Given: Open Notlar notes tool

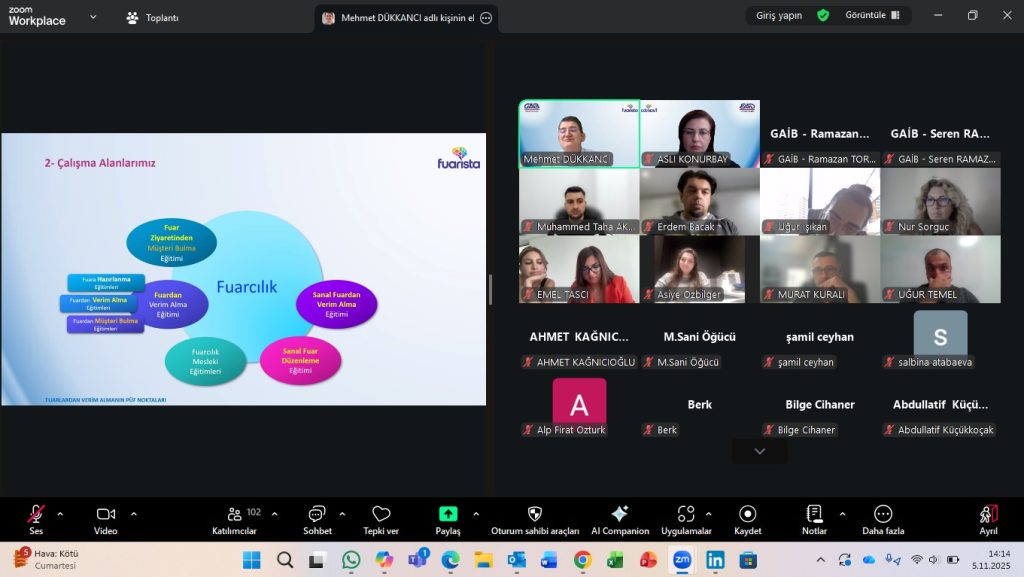Looking at the screenshot, I should point(814,518).
